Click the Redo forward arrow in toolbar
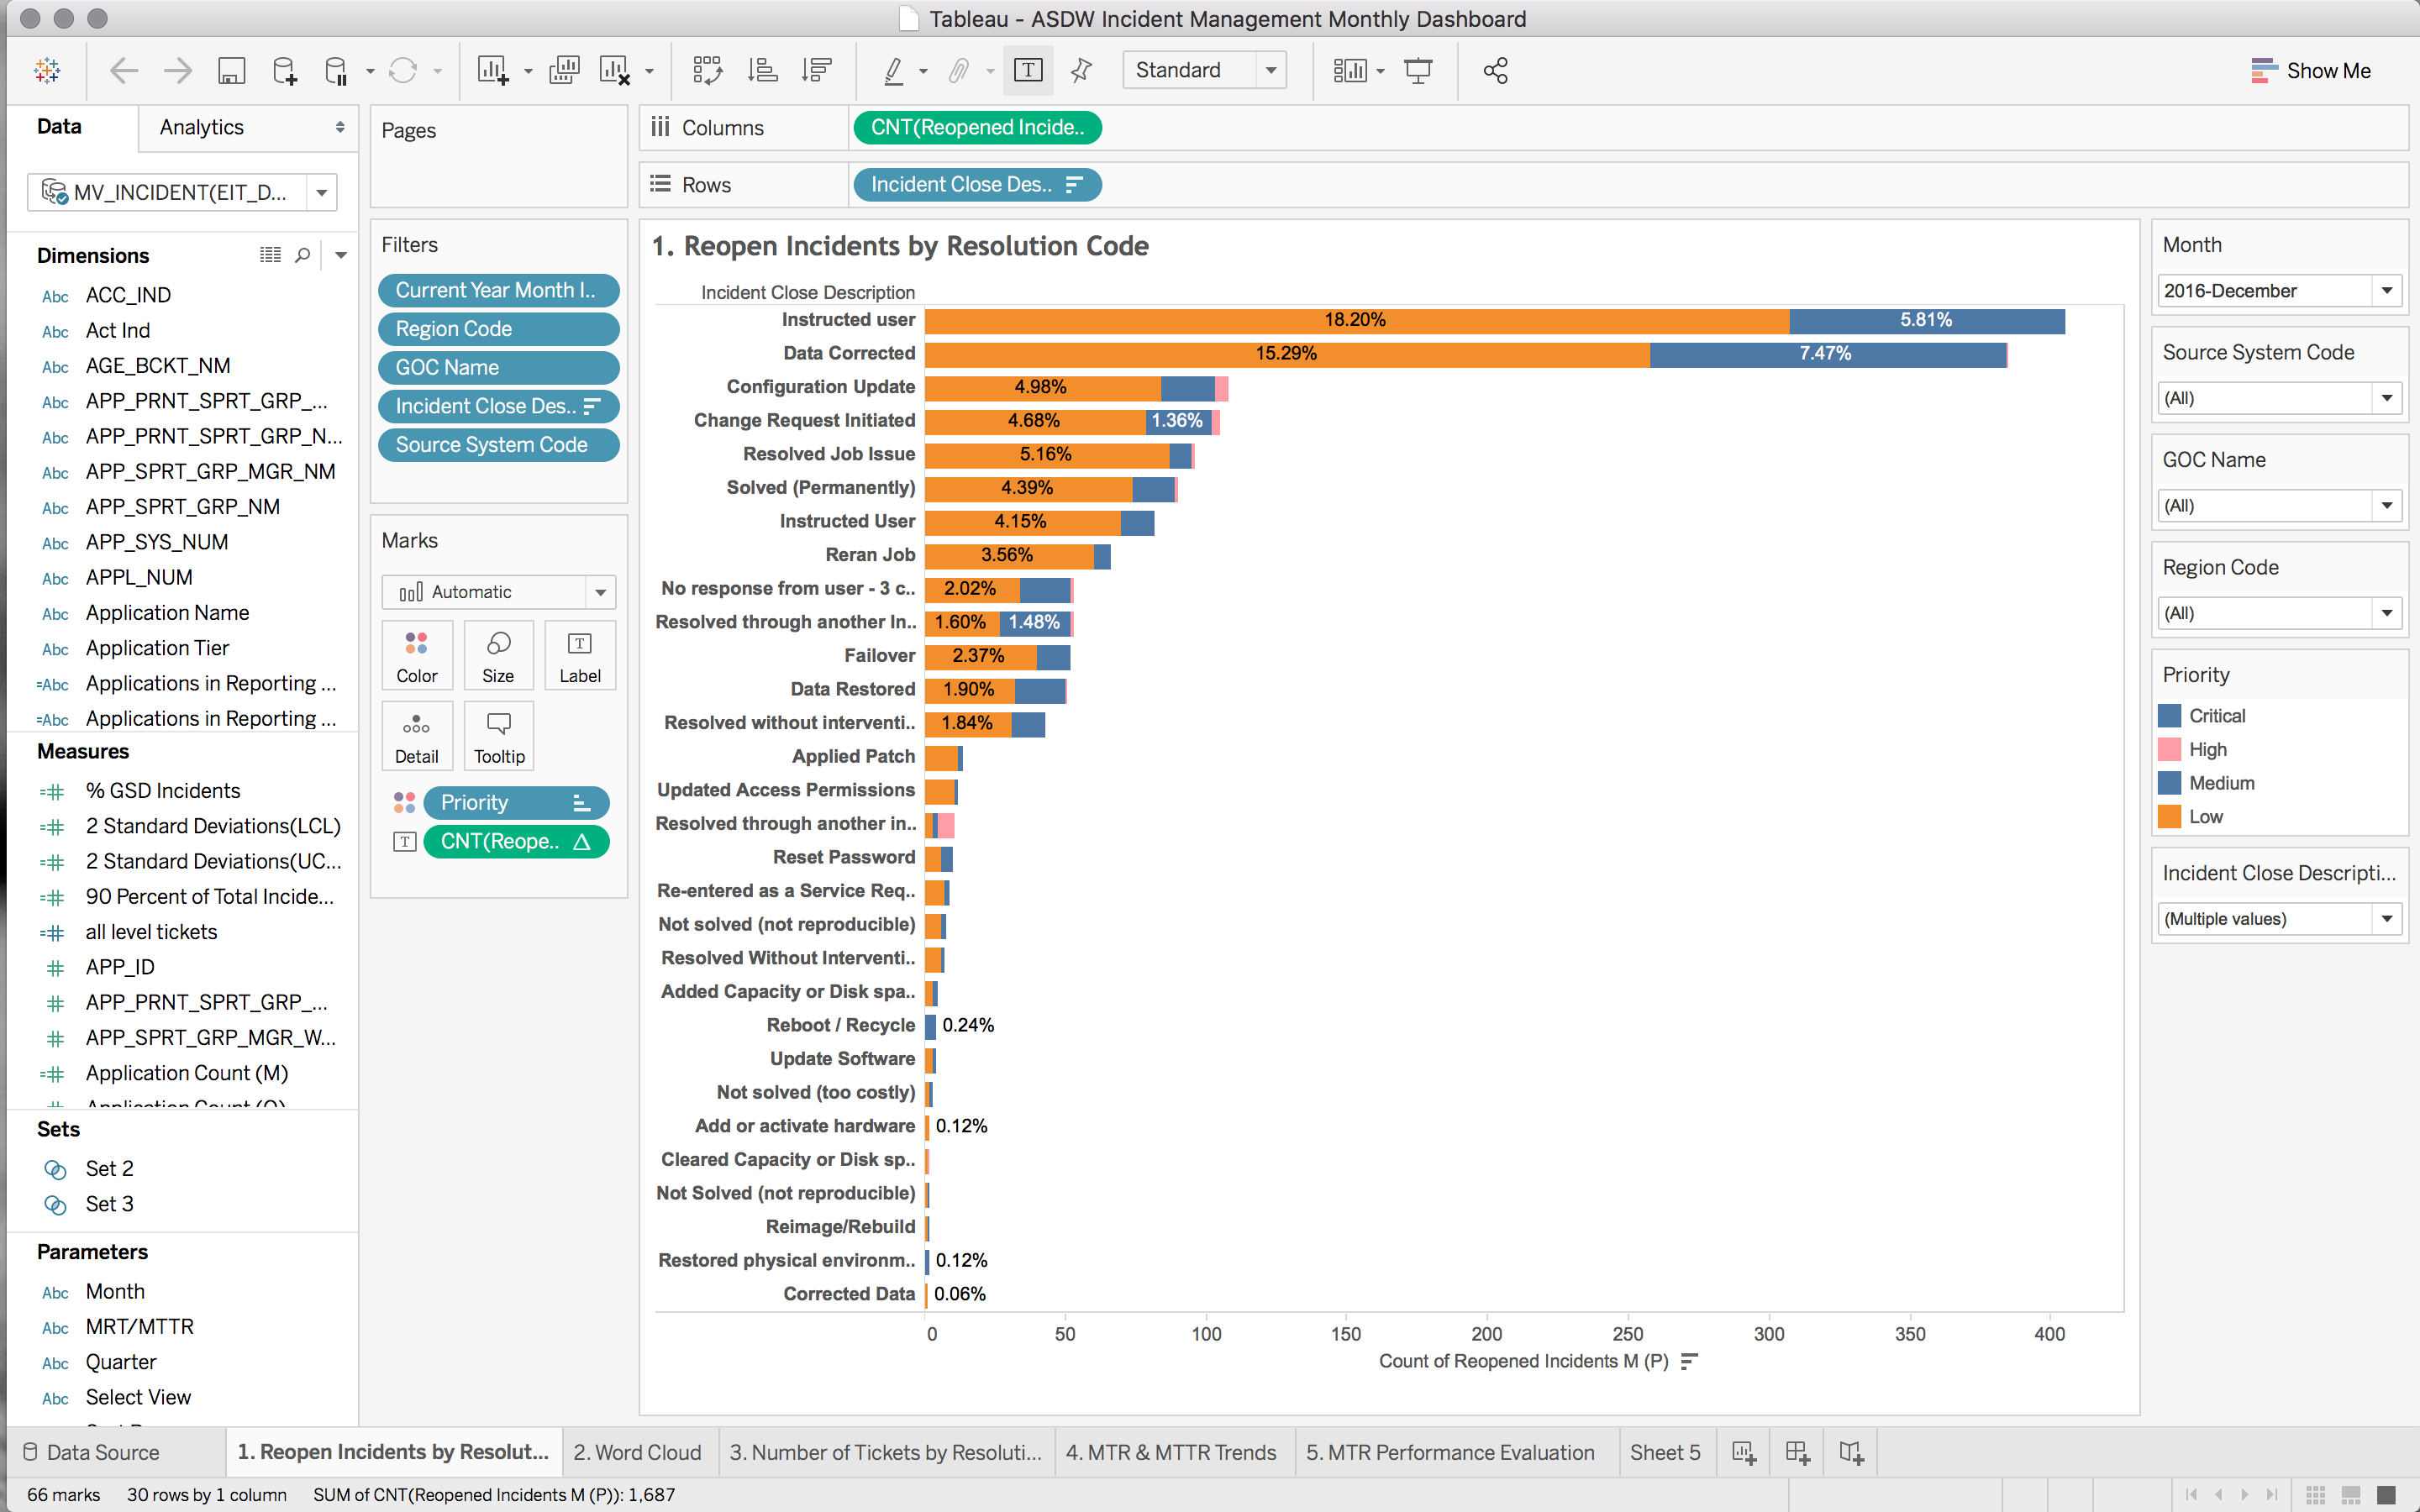2420x1512 pixels. click(x=177, y=70)
